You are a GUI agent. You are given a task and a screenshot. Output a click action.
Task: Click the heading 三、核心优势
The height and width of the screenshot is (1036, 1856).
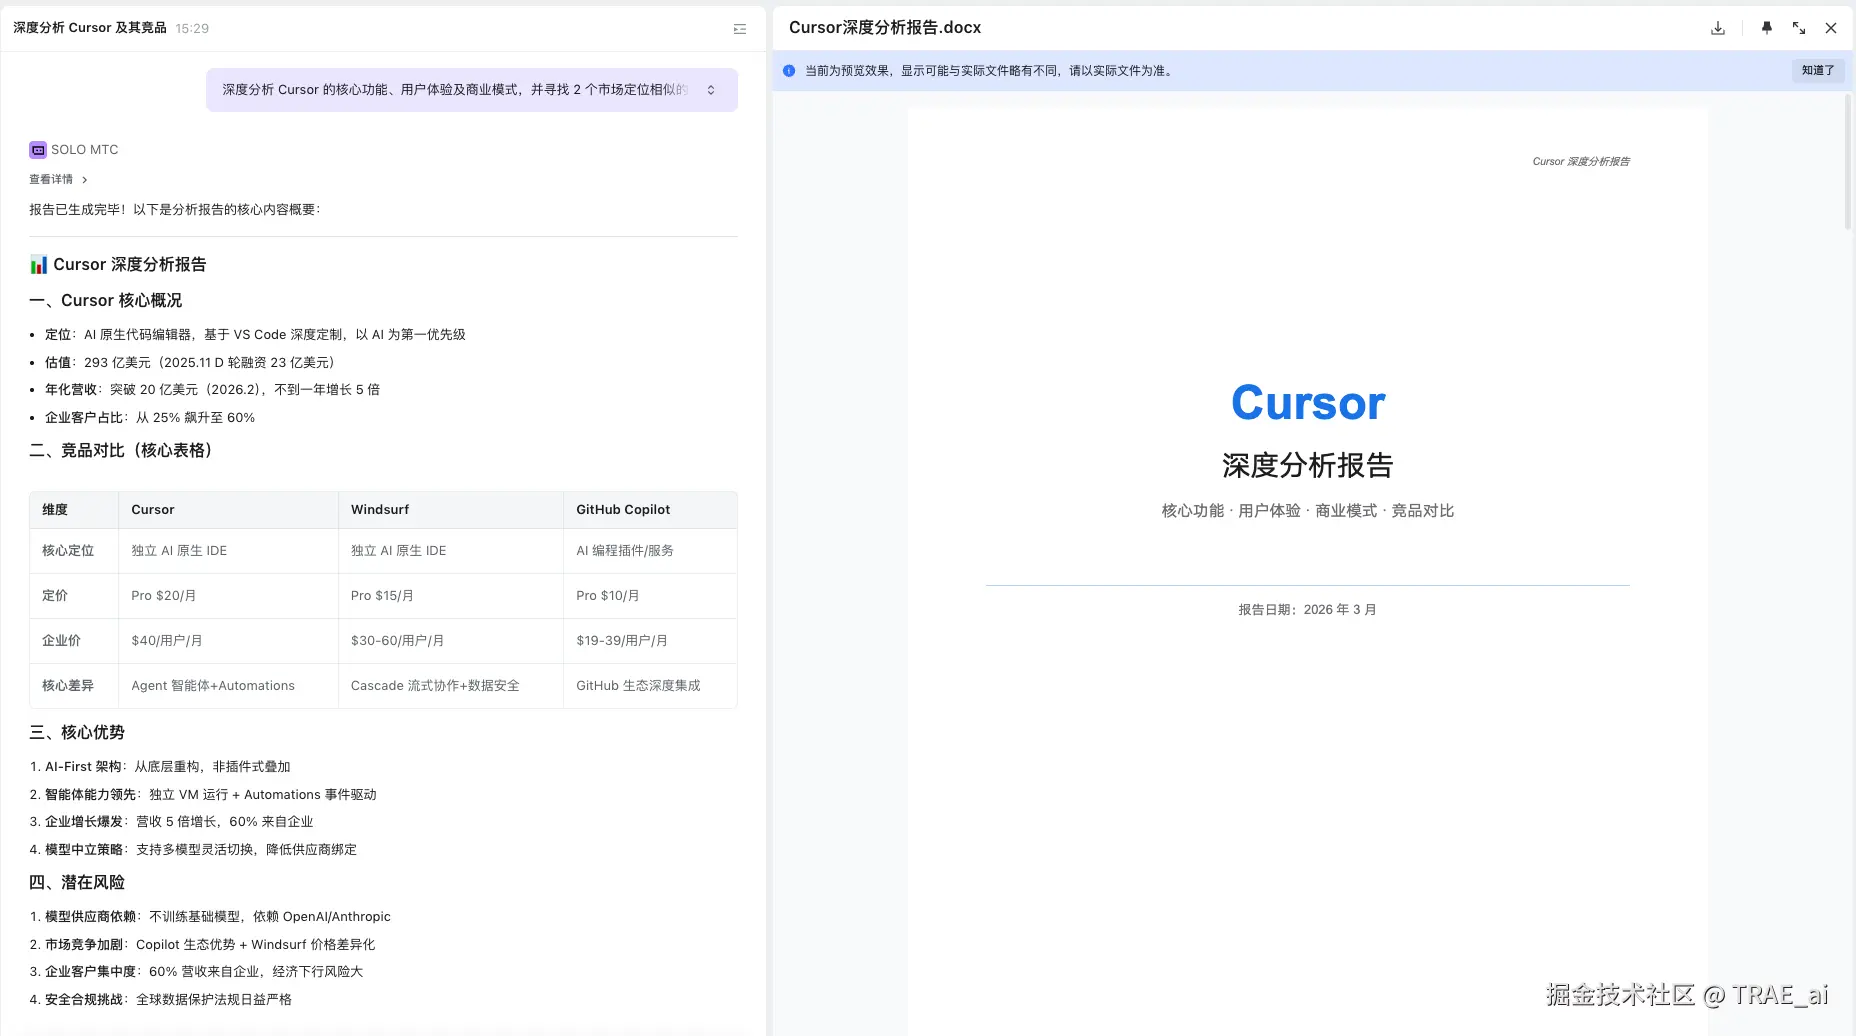click(x=77, y=733)
